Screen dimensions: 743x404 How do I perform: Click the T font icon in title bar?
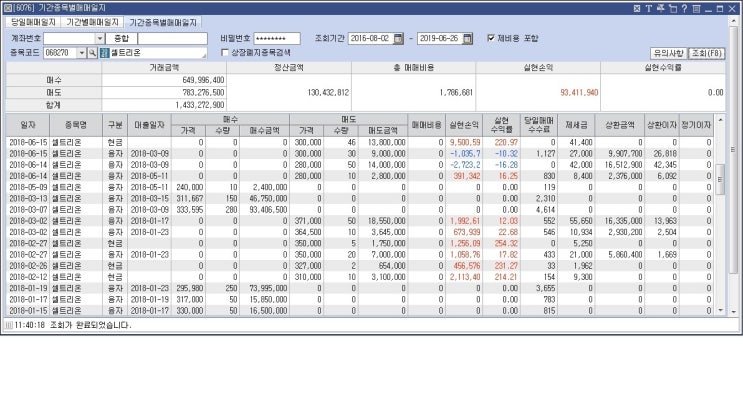pos(649,9)
